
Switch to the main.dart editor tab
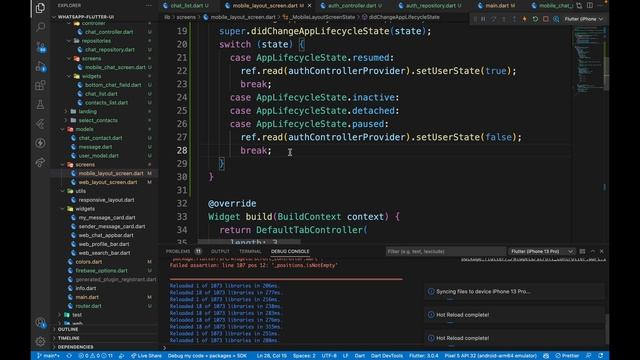497,6
